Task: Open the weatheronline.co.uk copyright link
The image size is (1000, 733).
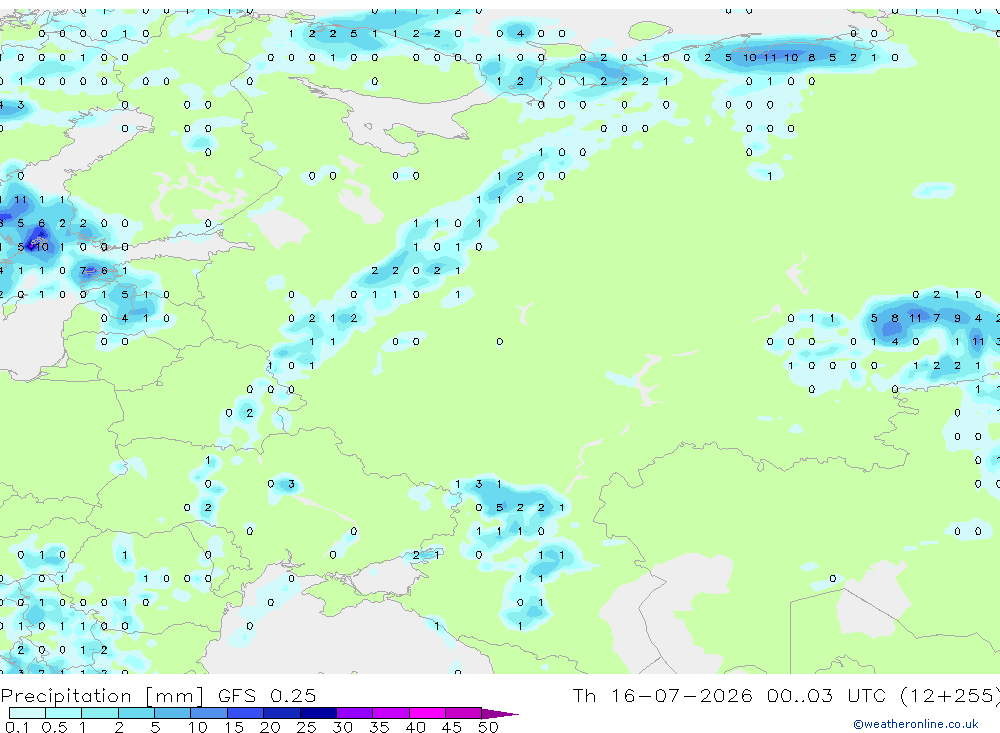Action: click(x=915, y=724)
